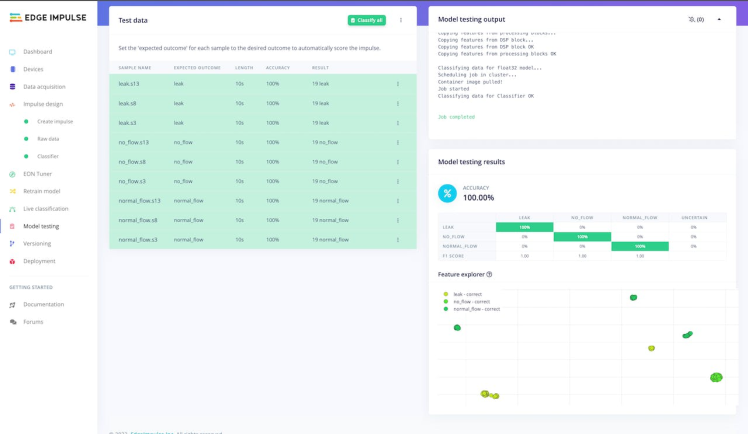Open row menu for normal_flow.s3
This screenshot has height=434, width=748.
[397, 240]
